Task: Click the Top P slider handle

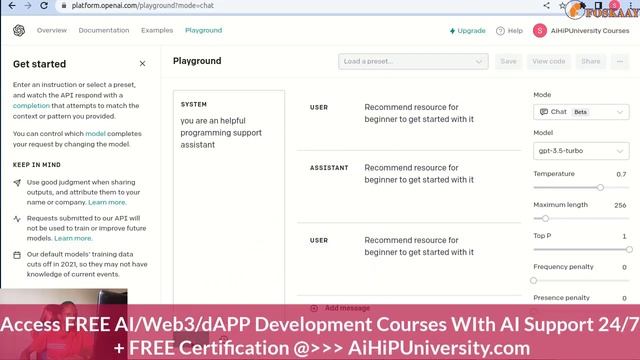Action: click(629, 249)
